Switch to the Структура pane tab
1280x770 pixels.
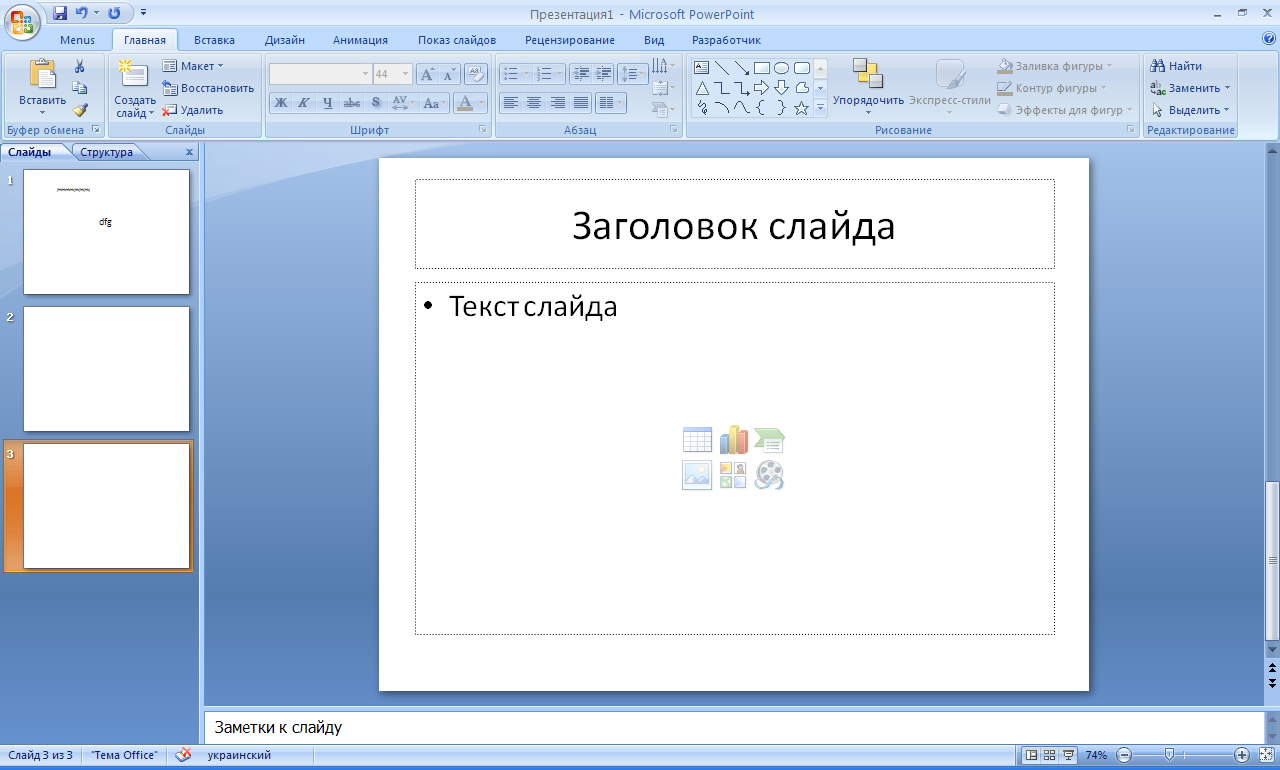[107, 152]
